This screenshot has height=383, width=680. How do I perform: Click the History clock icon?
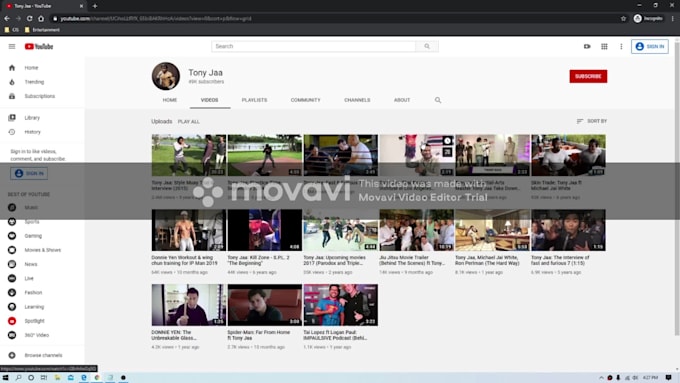pos(12,132)
